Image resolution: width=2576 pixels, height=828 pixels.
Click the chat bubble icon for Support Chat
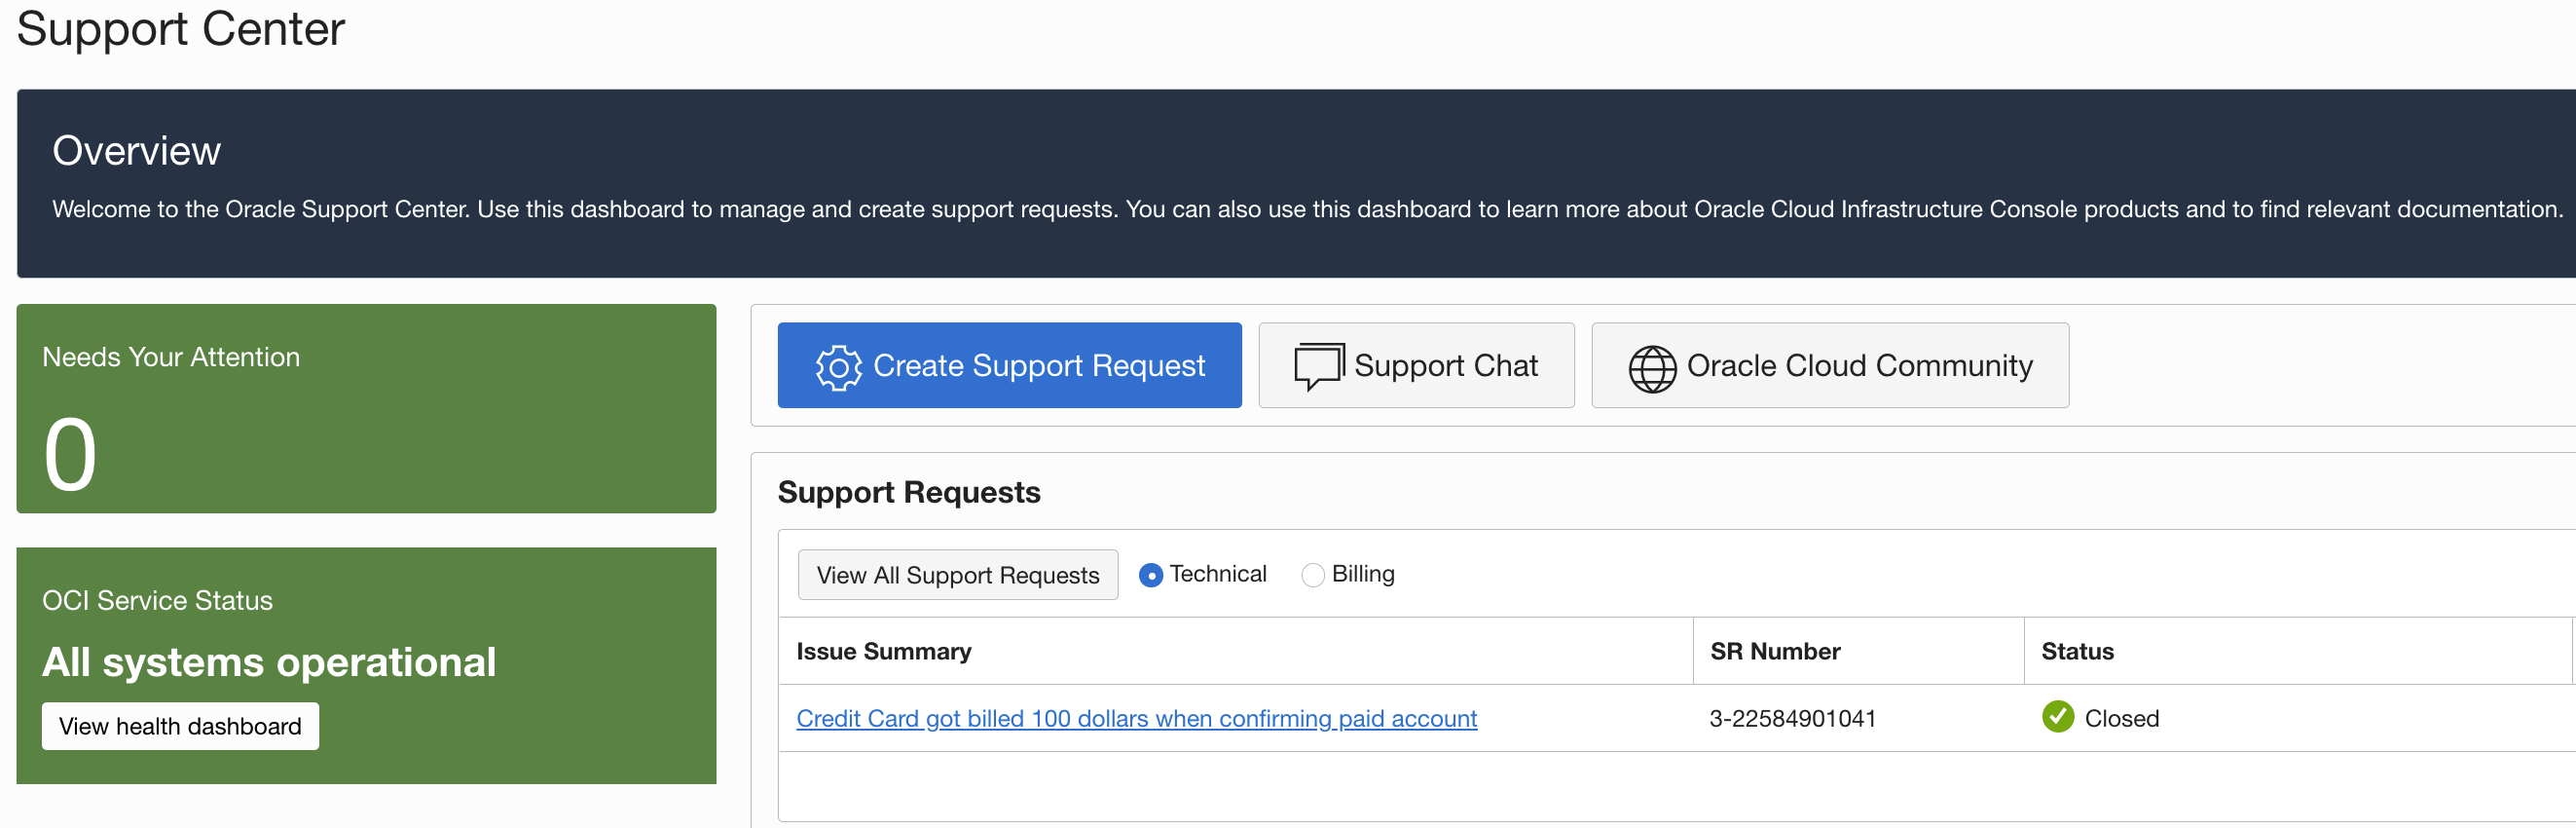pyautogui.click(x=1319, y=367)
